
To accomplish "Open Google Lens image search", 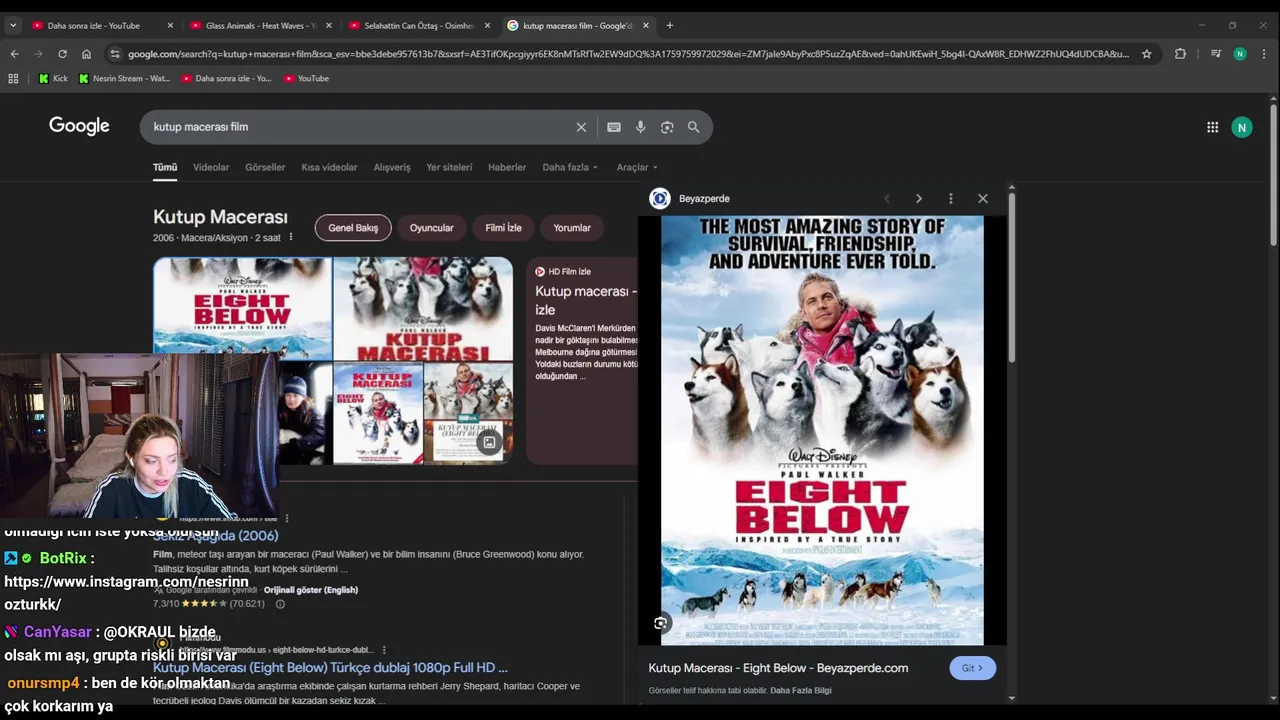I will [667, 127].
